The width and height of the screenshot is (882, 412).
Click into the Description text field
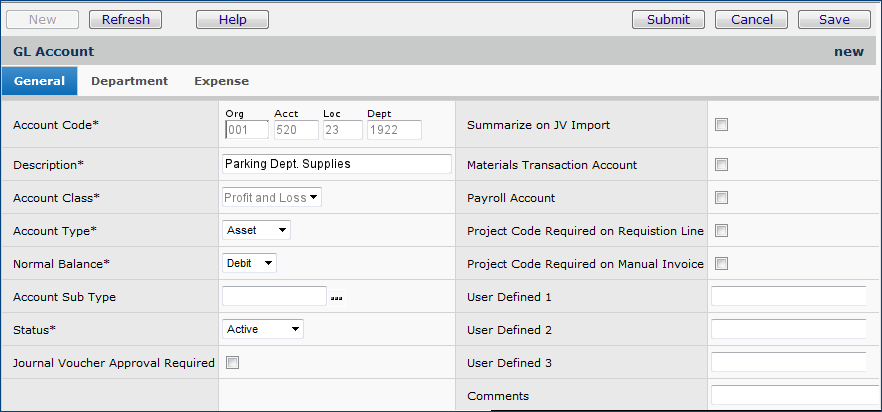click(x=336, y=164)
